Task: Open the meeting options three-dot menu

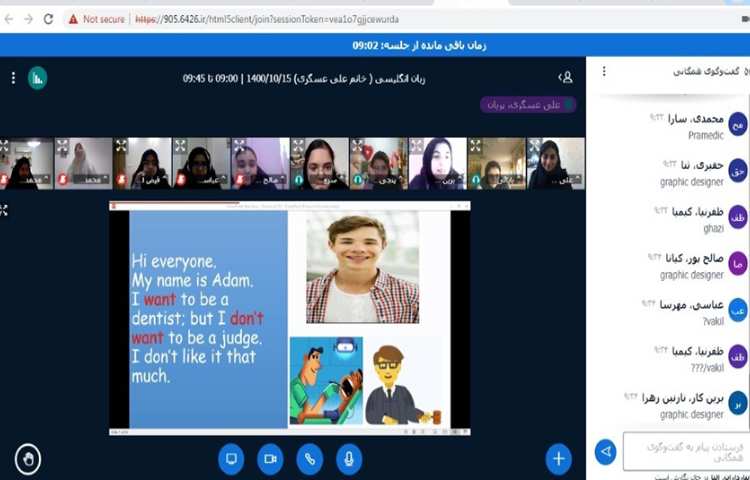Action: (13, 77)
